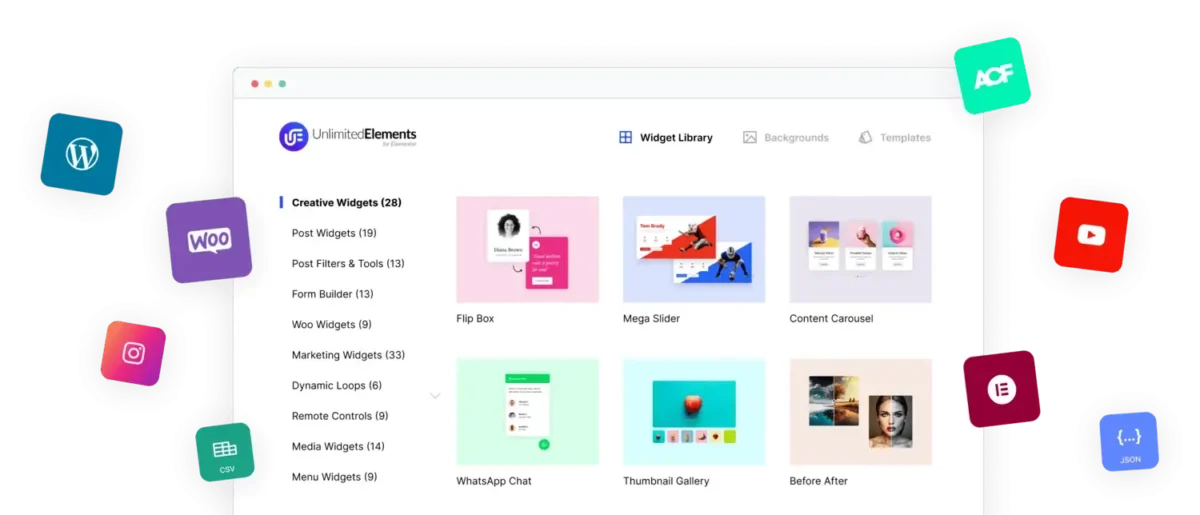
Task: Click the WordPress logo tile
Action: (81, 154)
